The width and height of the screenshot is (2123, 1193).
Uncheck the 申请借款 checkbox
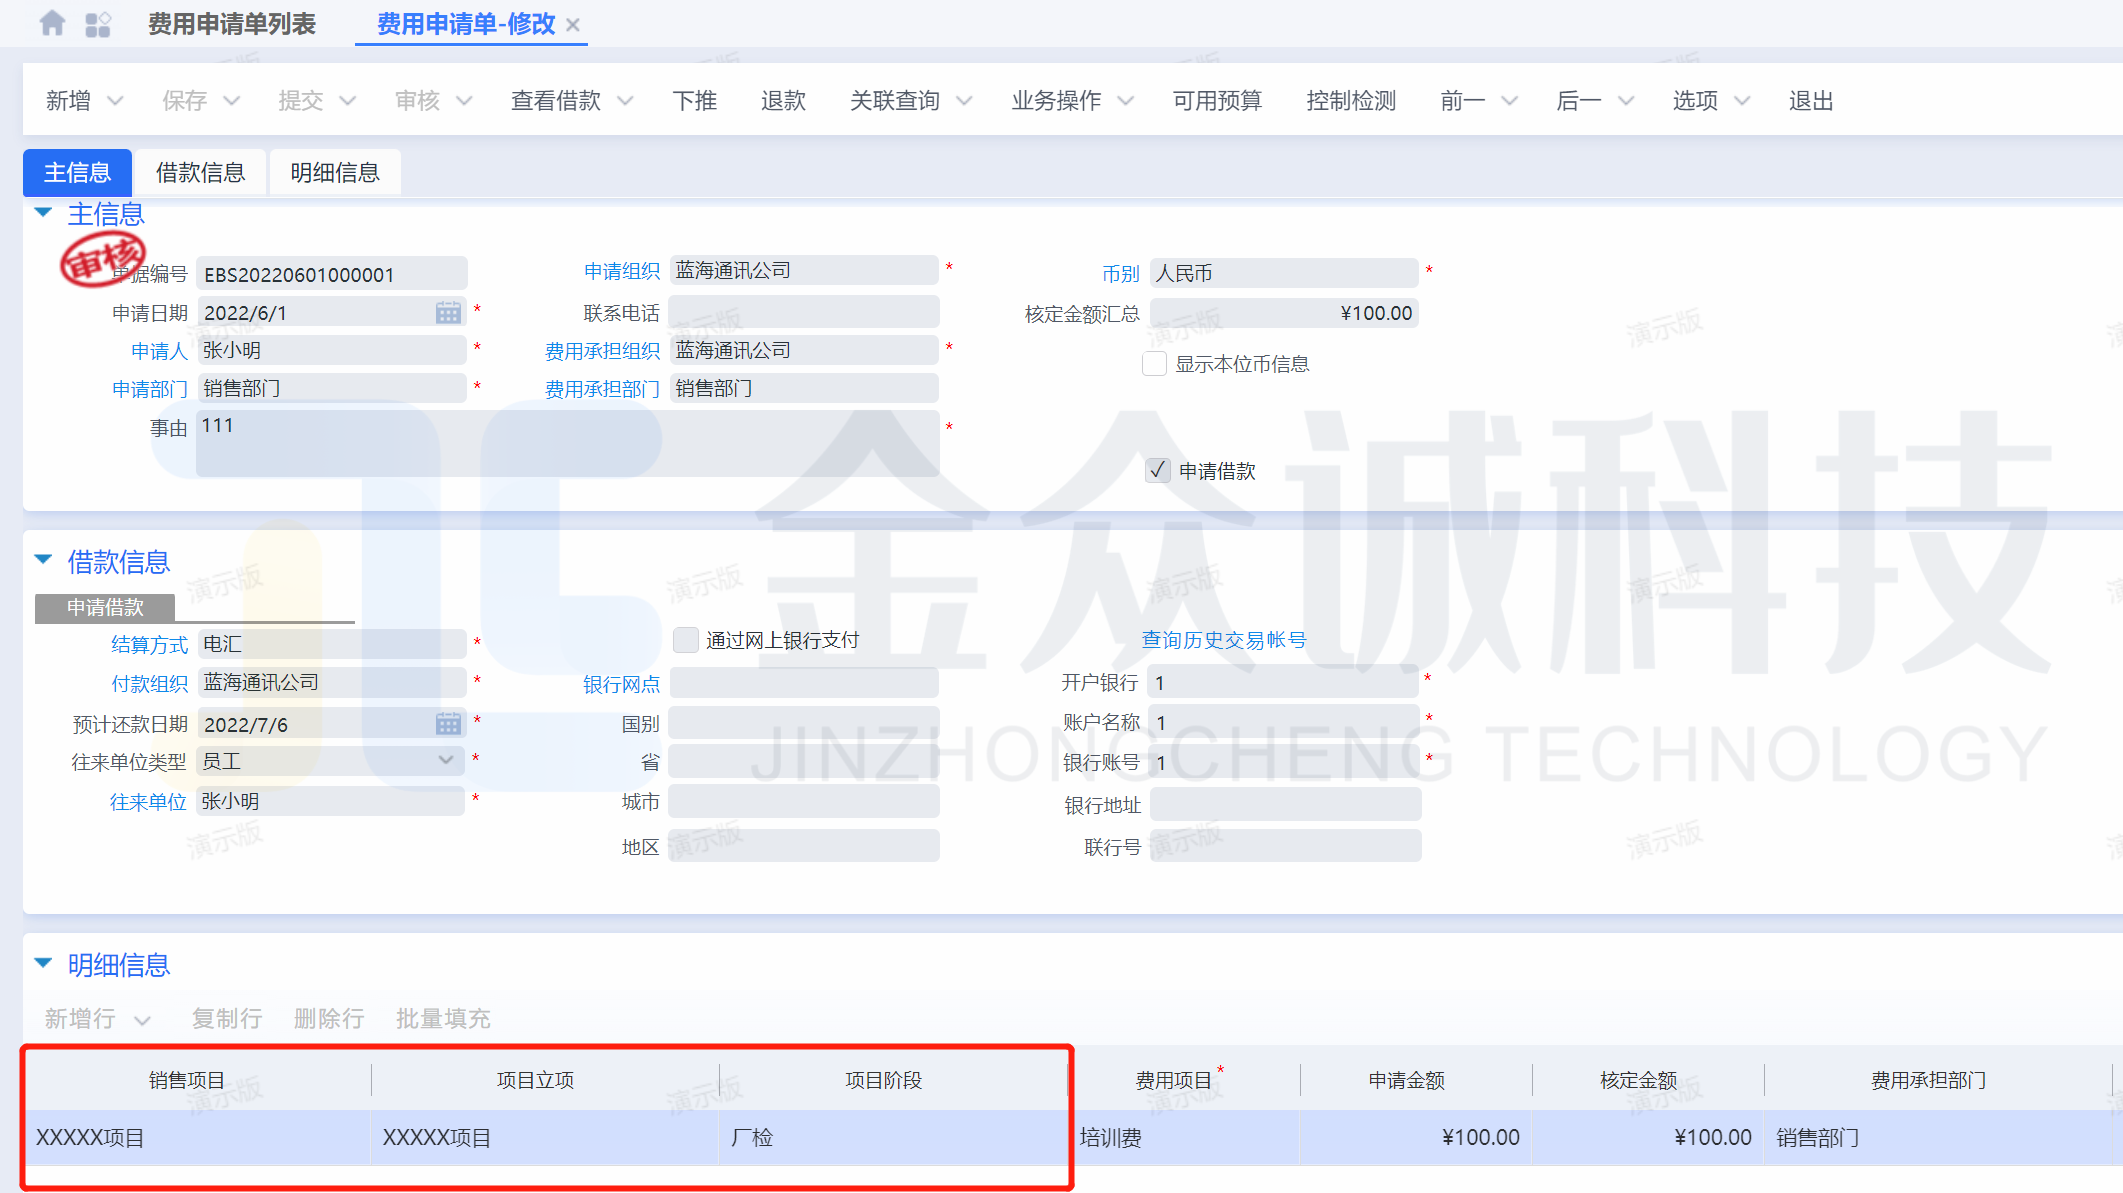pos(1157,470)
